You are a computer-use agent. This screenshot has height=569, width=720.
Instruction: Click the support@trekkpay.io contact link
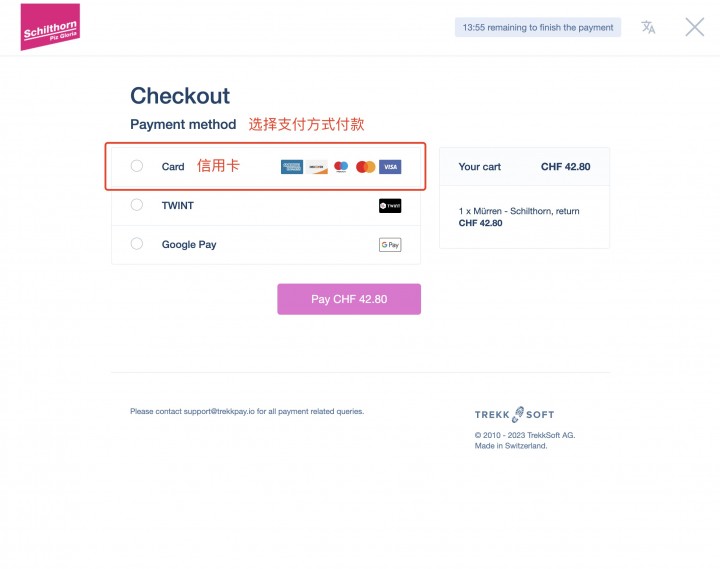(219, 411)
